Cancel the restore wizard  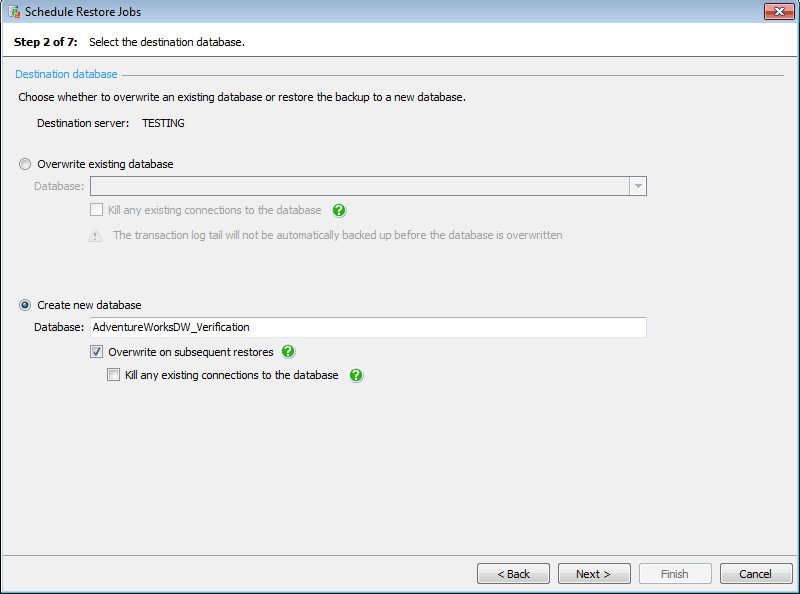(756, 573)
